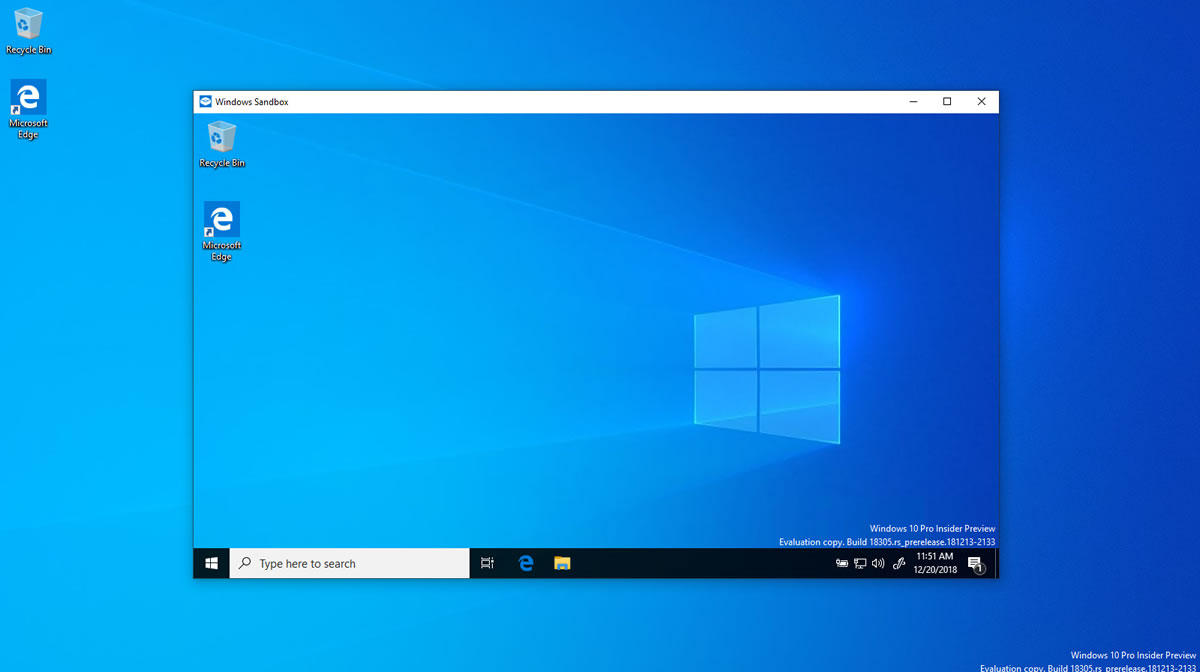This screenshot has width=1200, height=672.
Task: Launch Edge from the sandbox taskbar
Action: click(524, 563)
